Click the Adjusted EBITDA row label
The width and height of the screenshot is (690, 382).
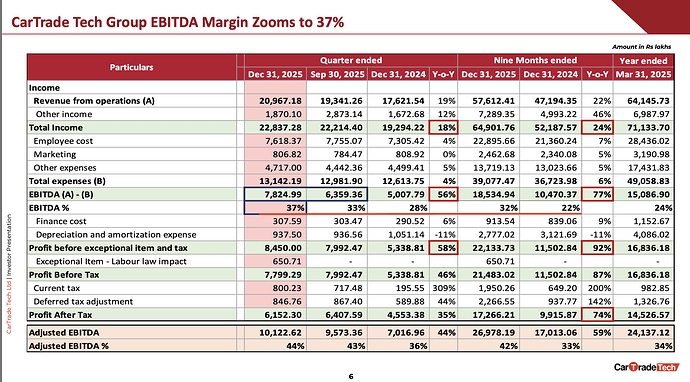(x=64, y=333)
